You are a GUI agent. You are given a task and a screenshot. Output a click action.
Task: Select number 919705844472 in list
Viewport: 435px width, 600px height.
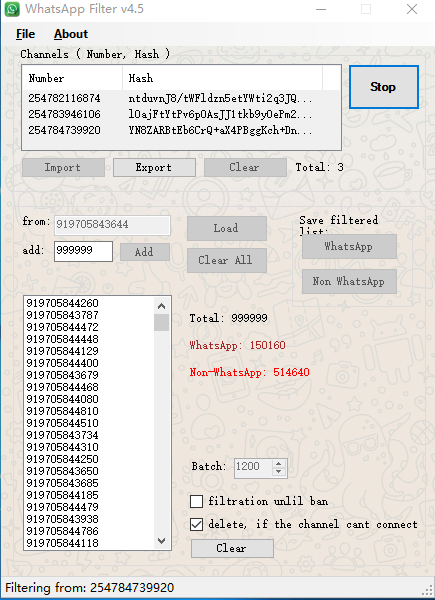pyautogui.click(x=62, y=327)
